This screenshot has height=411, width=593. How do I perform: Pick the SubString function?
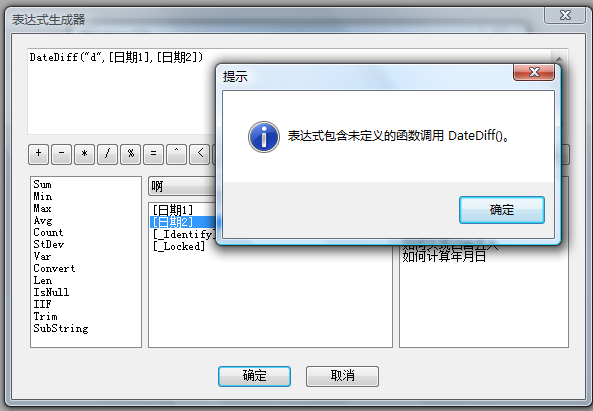[x=61, y=328]
